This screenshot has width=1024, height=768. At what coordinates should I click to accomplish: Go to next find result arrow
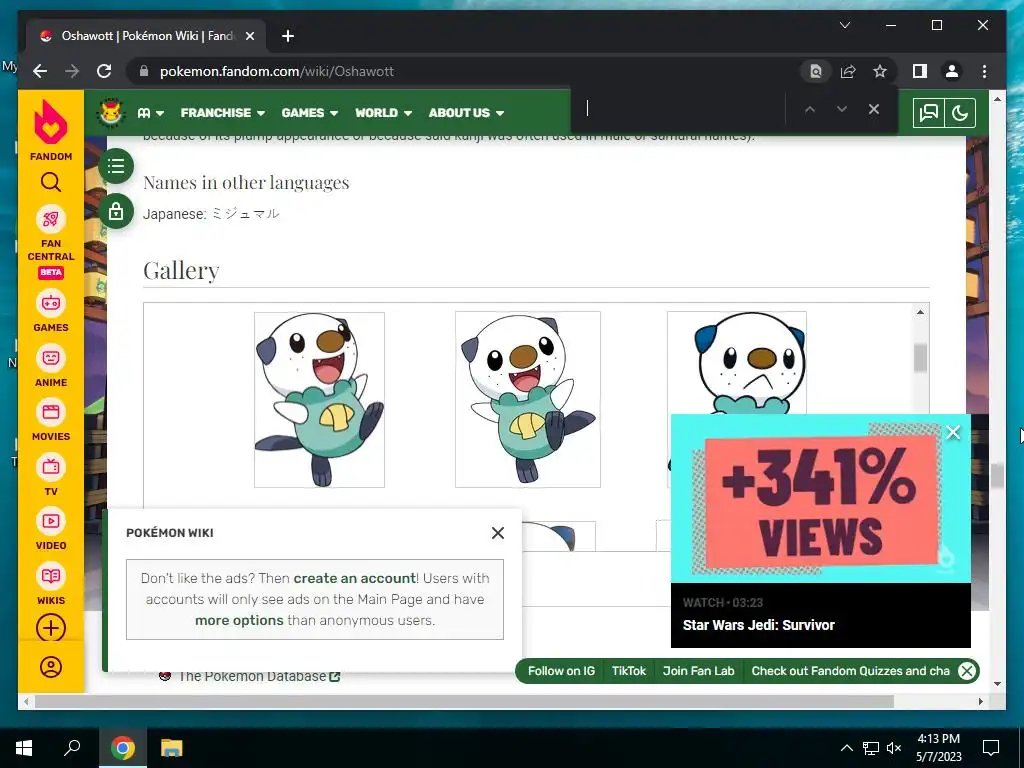point(842,109)
